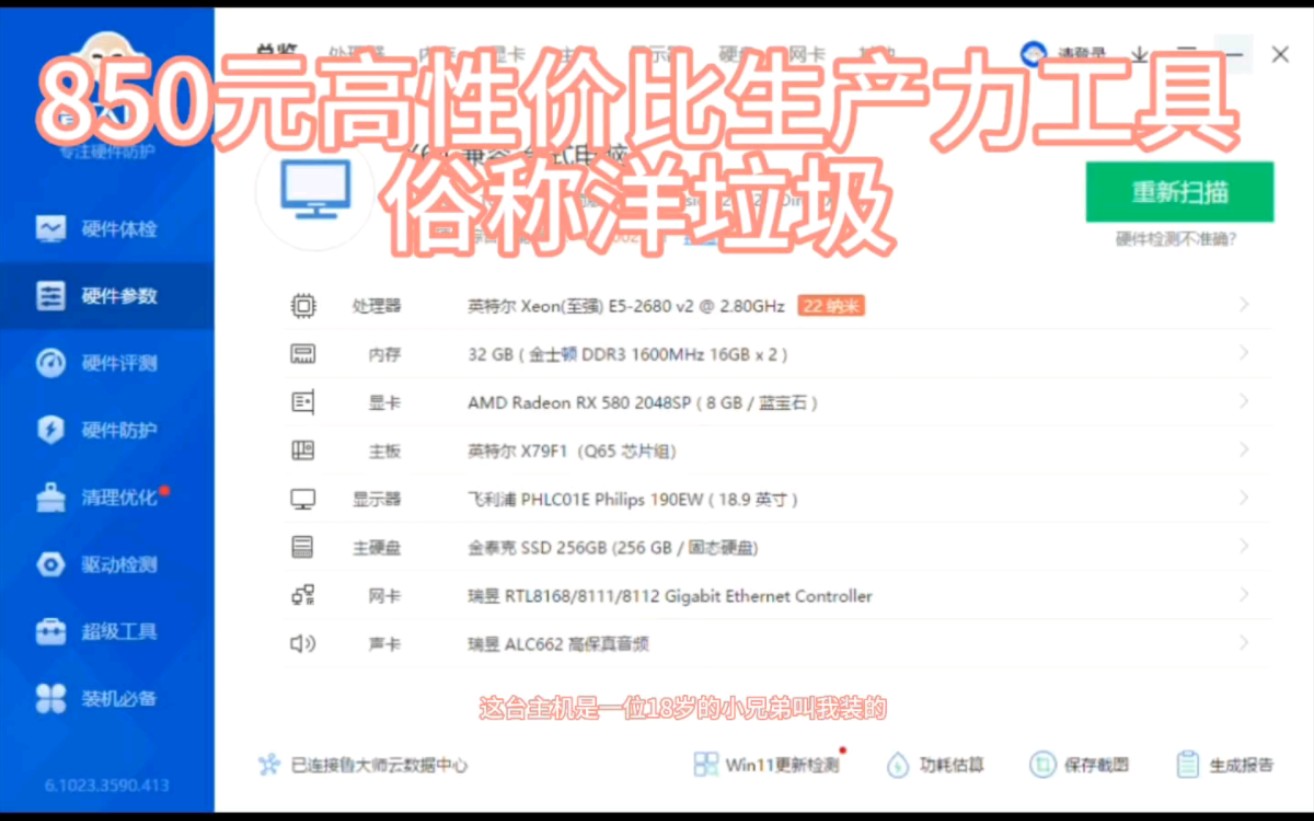This screenshot has width=1314, height=821.
Task: Click the 显卡 graphics card icon
Action: click(x=303, y=402)
